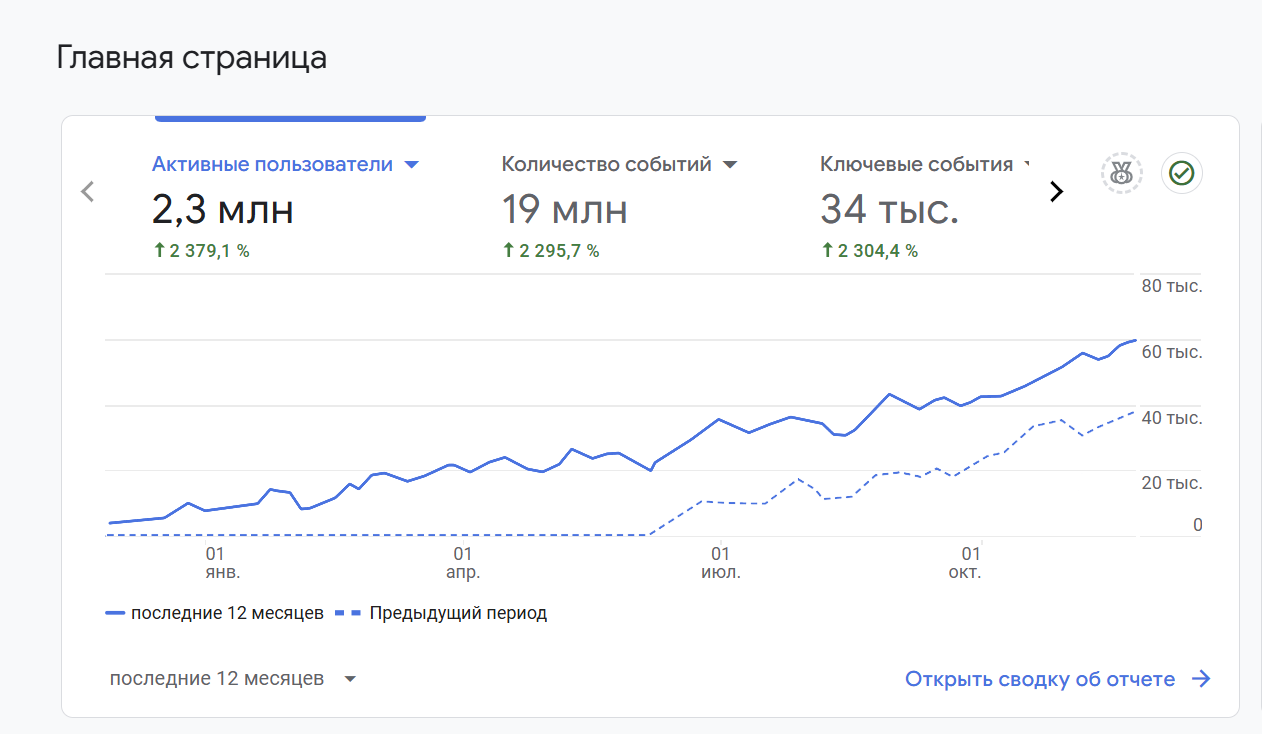Expand the Количество событий metric dropdown

(730, 165)
